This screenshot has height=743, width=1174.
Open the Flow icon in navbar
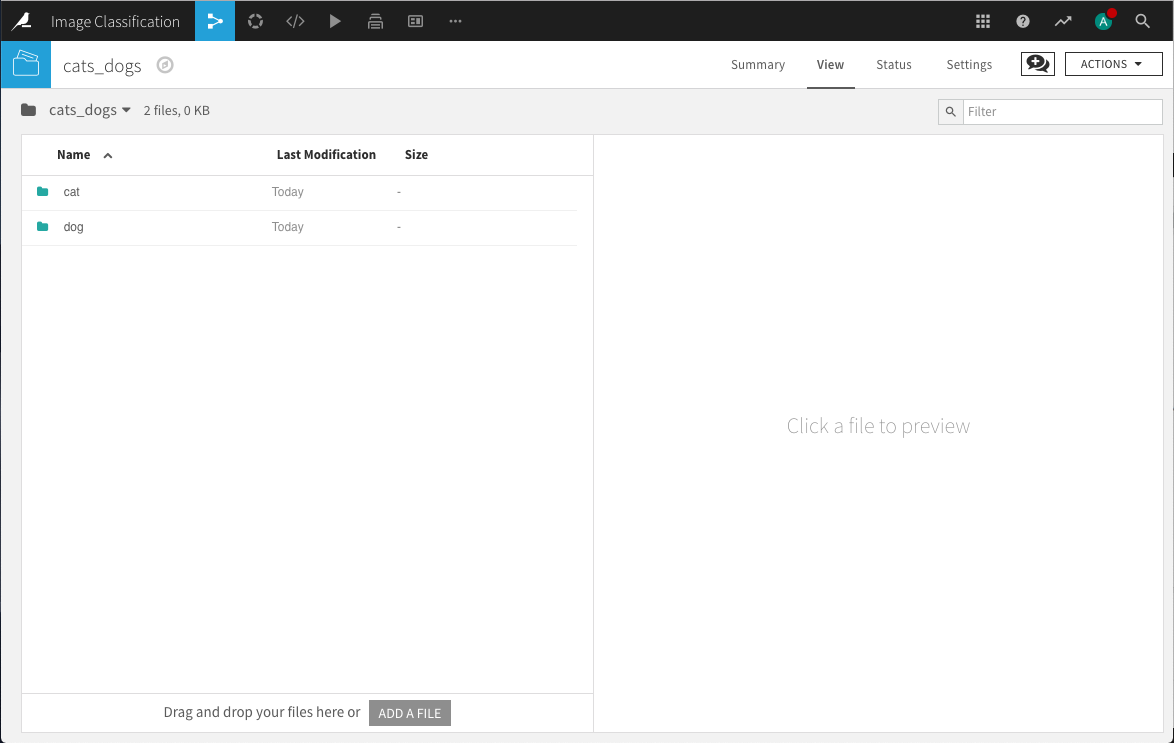tap(215, 21)
